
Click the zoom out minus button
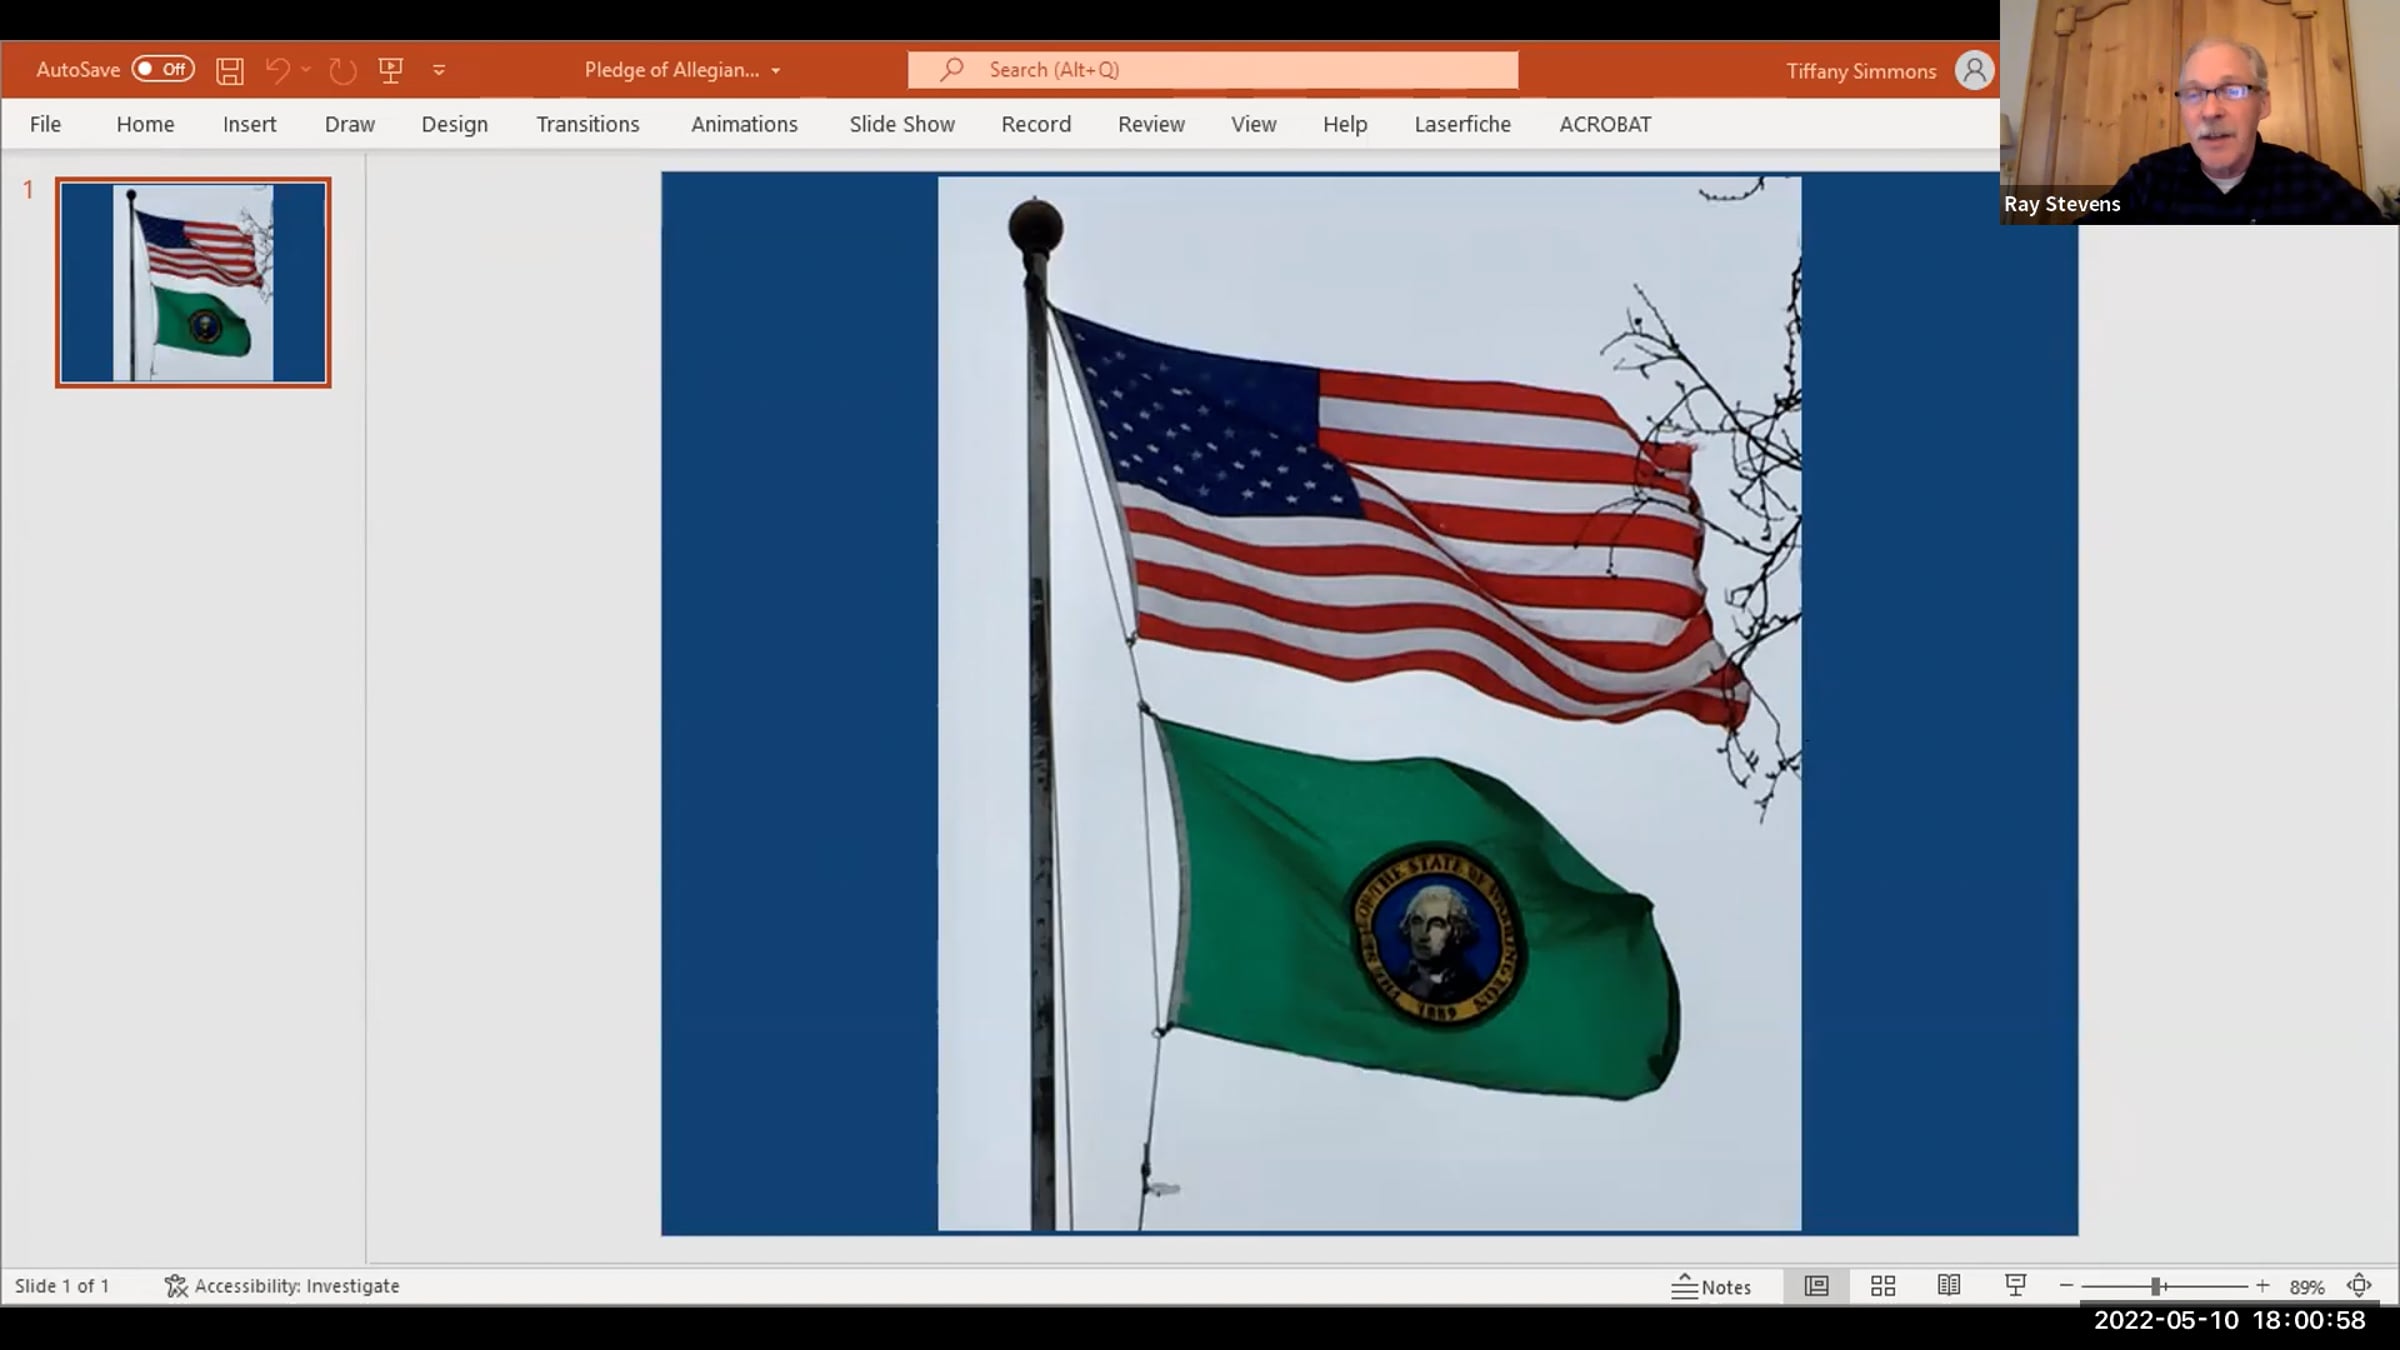click(2066, 1286)
